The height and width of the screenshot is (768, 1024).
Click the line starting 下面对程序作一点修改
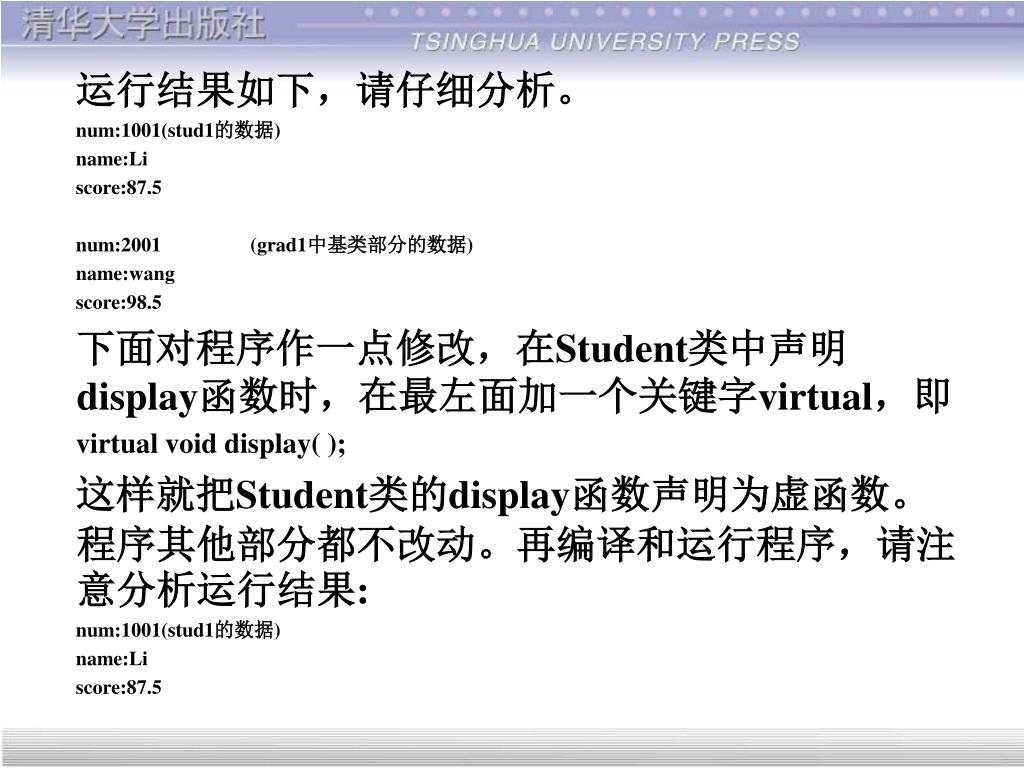point(461,348)
